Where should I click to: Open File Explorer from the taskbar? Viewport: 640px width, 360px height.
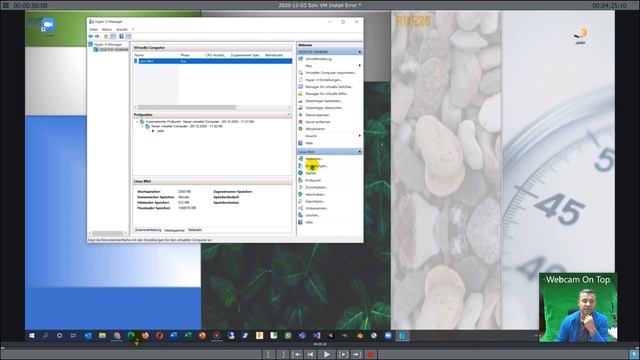(102, 336)
